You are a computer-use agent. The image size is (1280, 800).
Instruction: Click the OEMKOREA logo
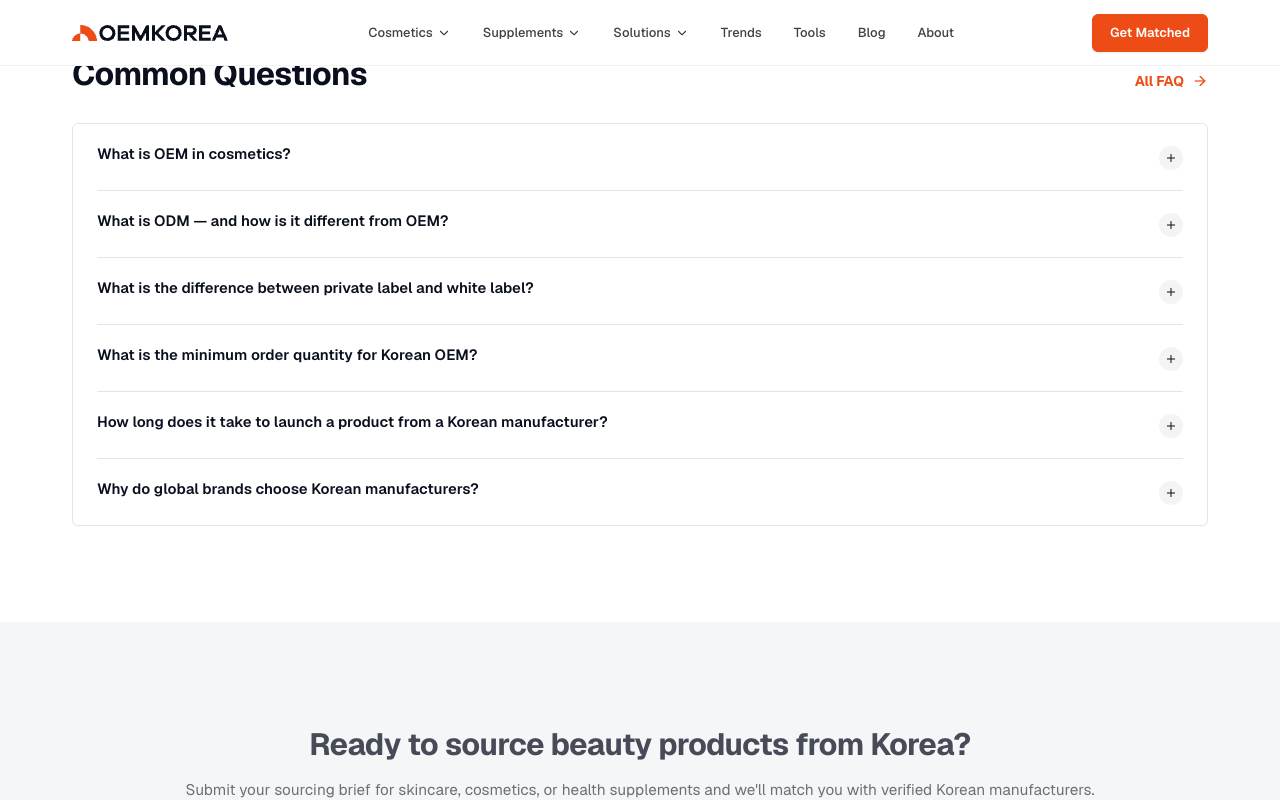[150, 33]
